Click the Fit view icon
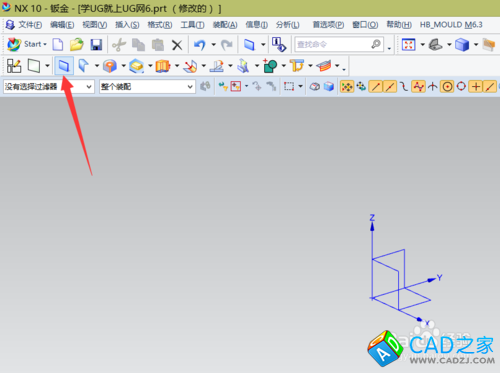500x373 pixels. pos(408,44)
